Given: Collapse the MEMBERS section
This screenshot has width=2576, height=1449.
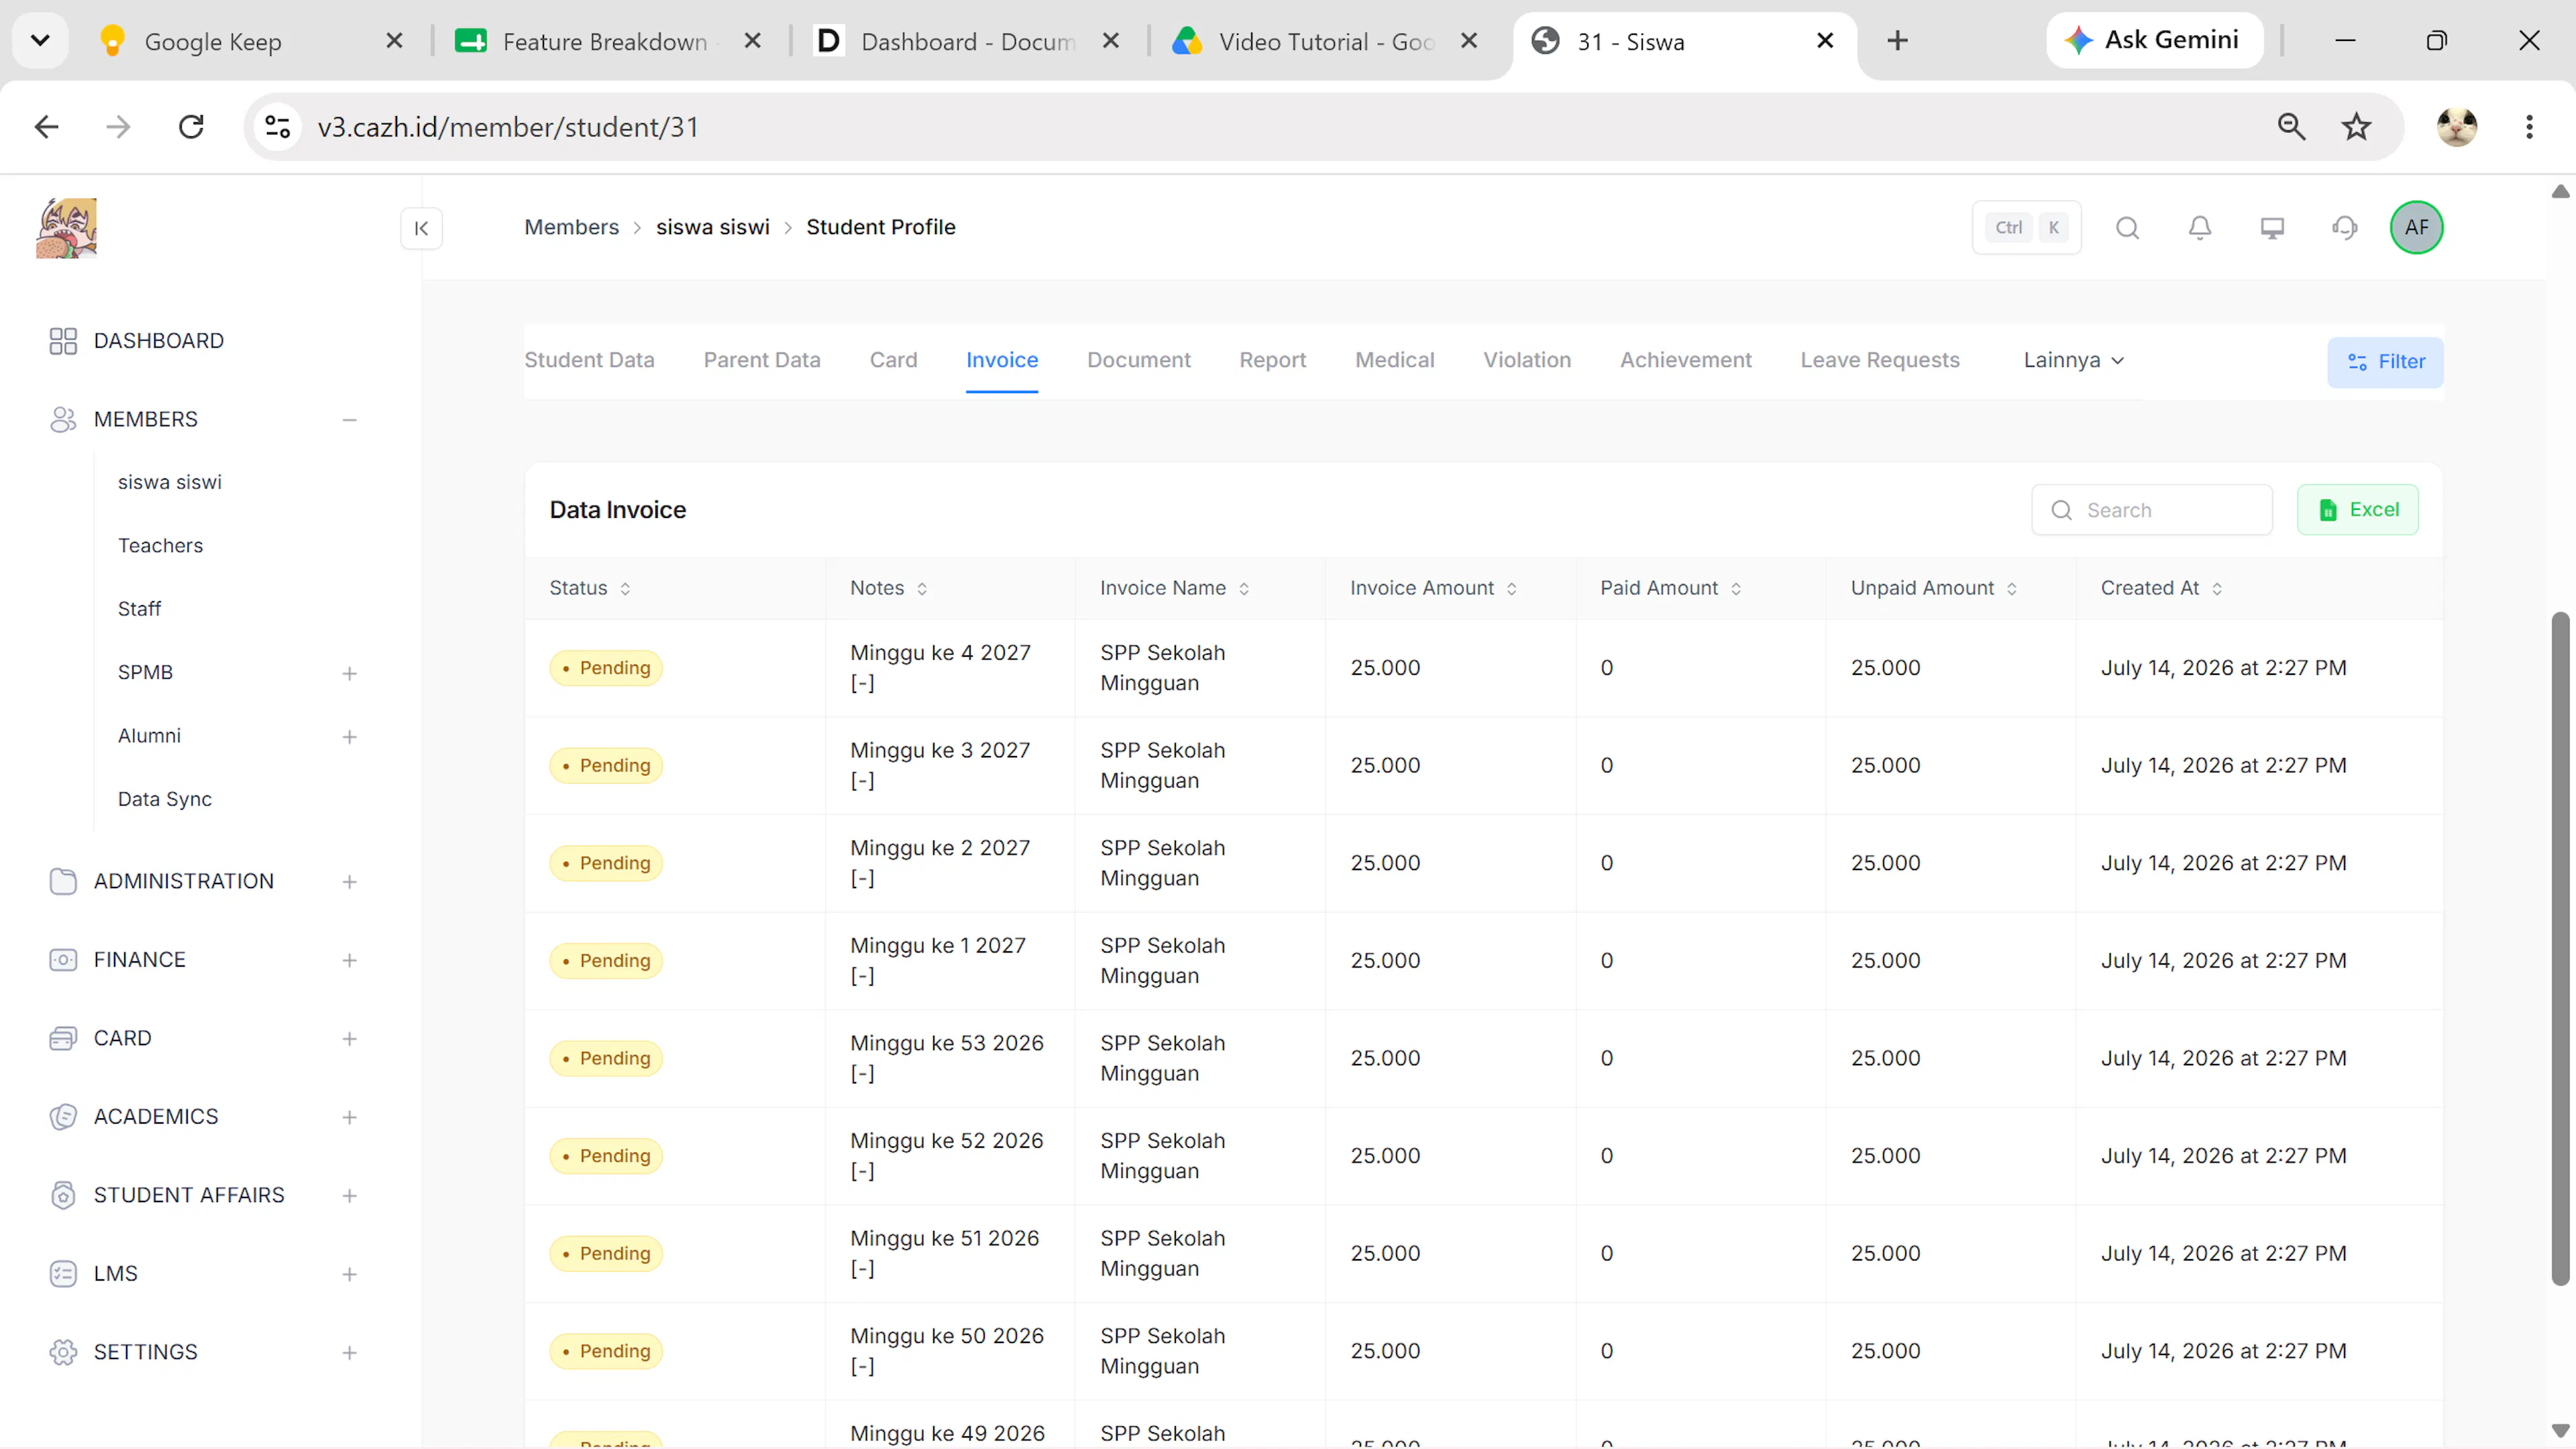Looking at the screenshot, I should click(x=349, y=420).
